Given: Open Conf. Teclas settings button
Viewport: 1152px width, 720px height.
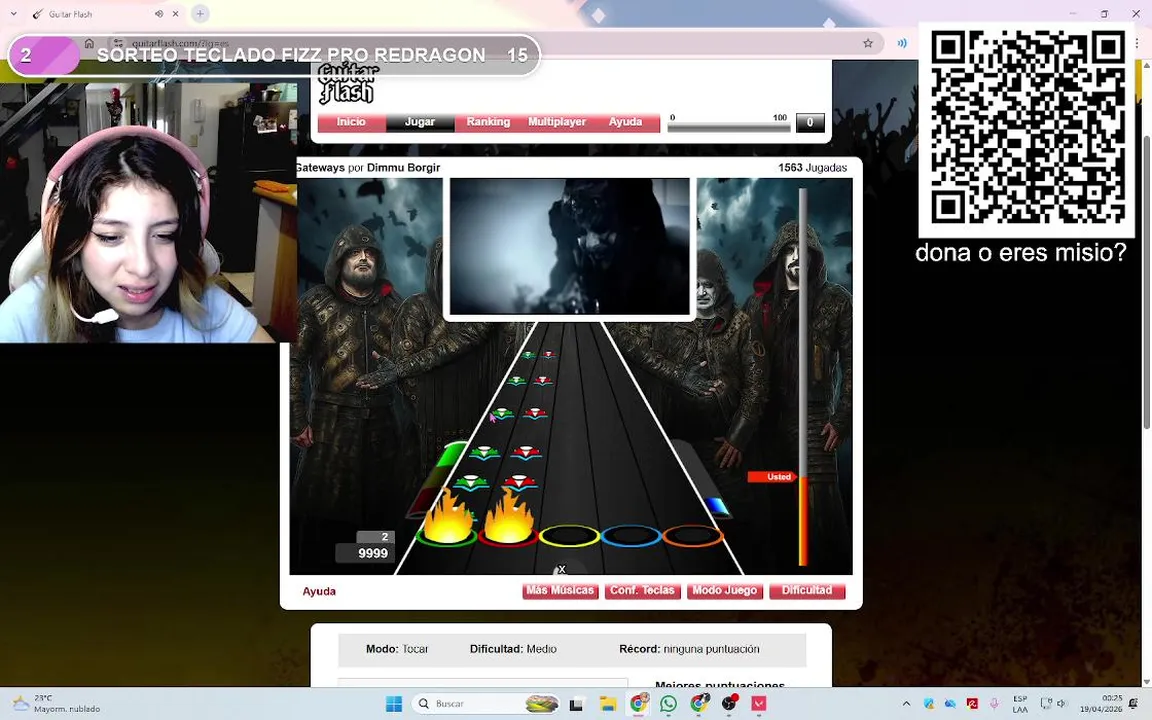Looking at the screenshot, I should click(x=642, y=591).
